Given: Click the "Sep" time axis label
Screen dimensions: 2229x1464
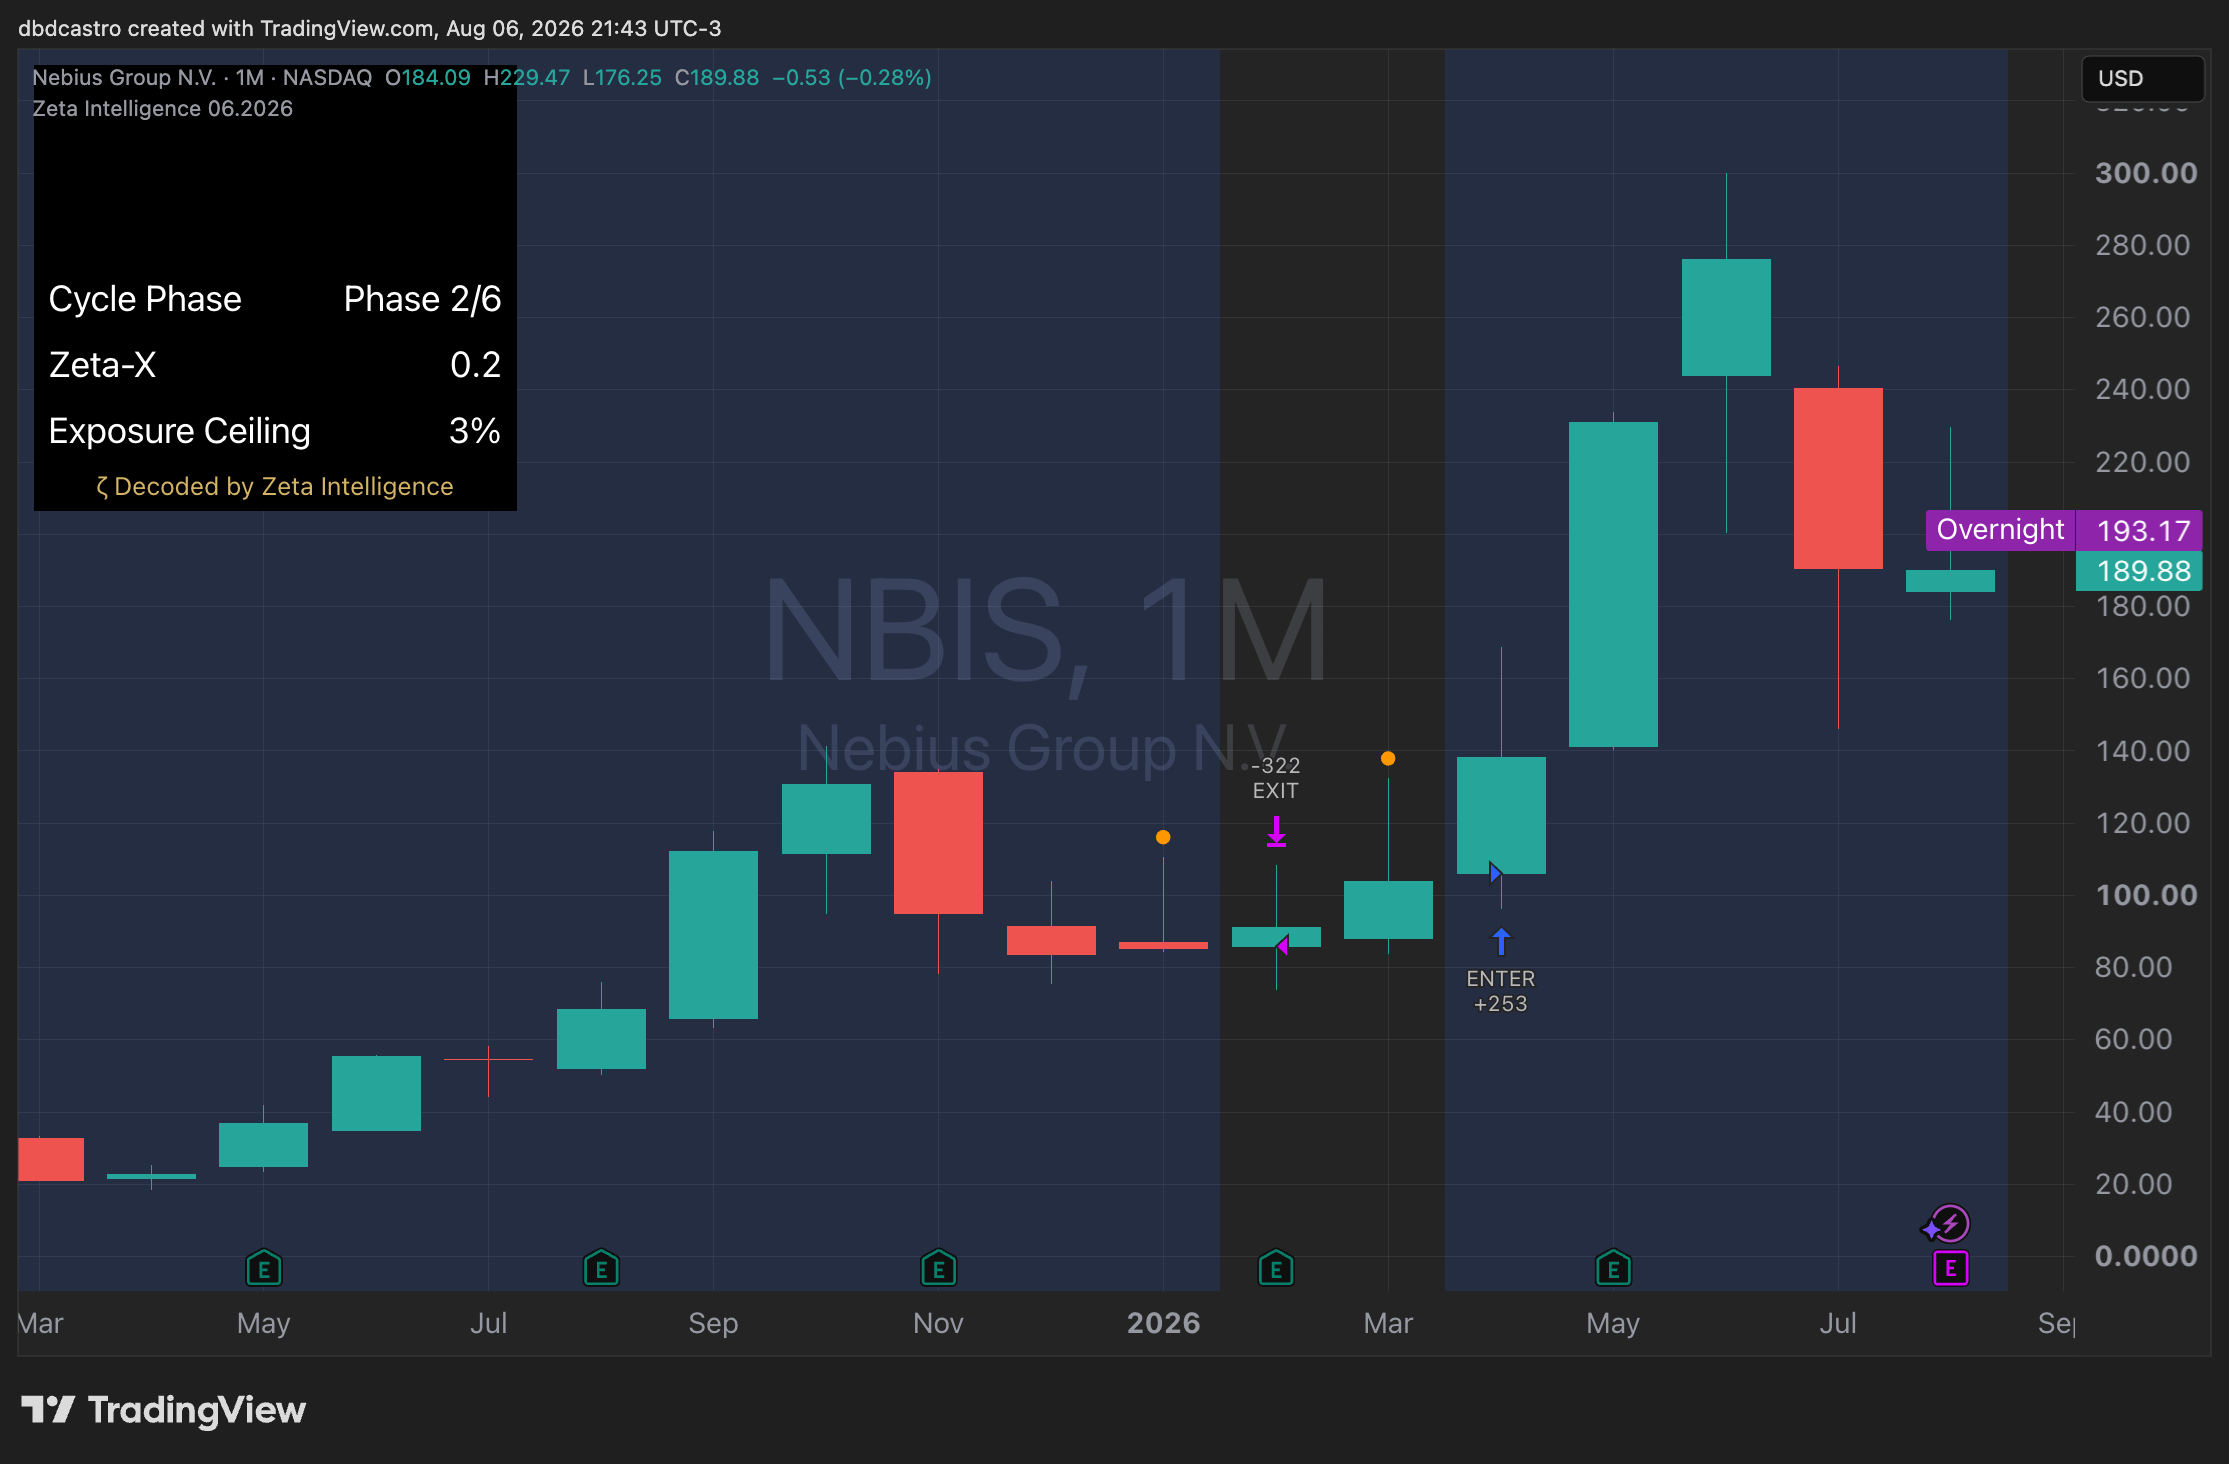Looking at the screenshot, I should coord(713,1323).
